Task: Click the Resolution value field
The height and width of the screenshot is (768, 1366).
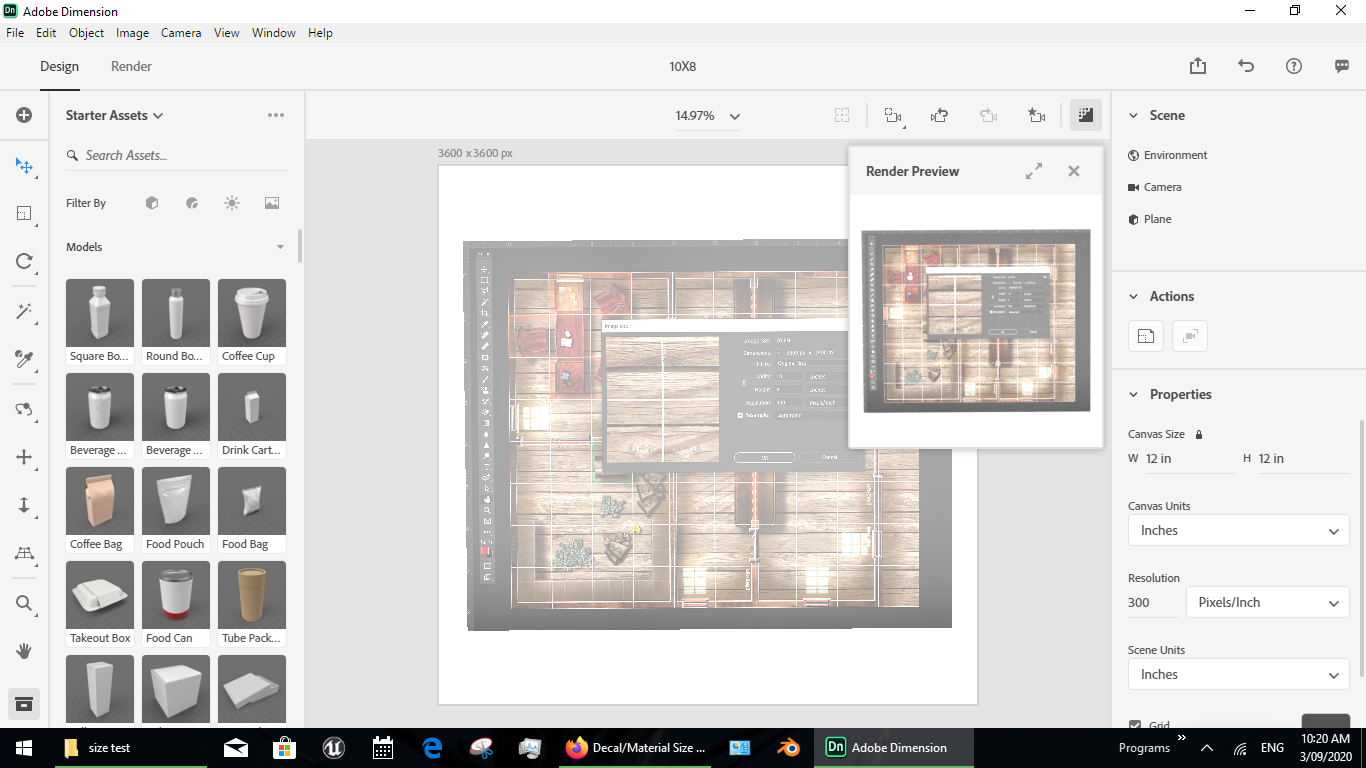Action: point(1153,602)
